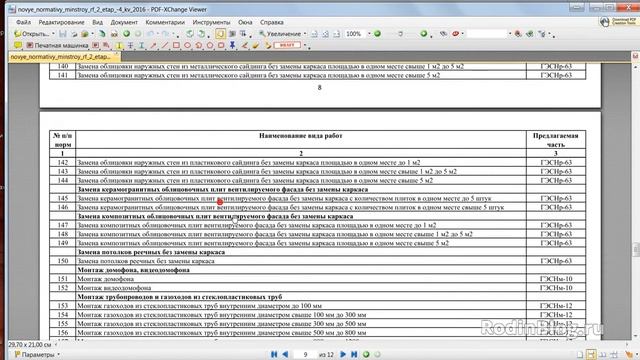Go to next page button

pyautogui.click(x=343, y=355)
